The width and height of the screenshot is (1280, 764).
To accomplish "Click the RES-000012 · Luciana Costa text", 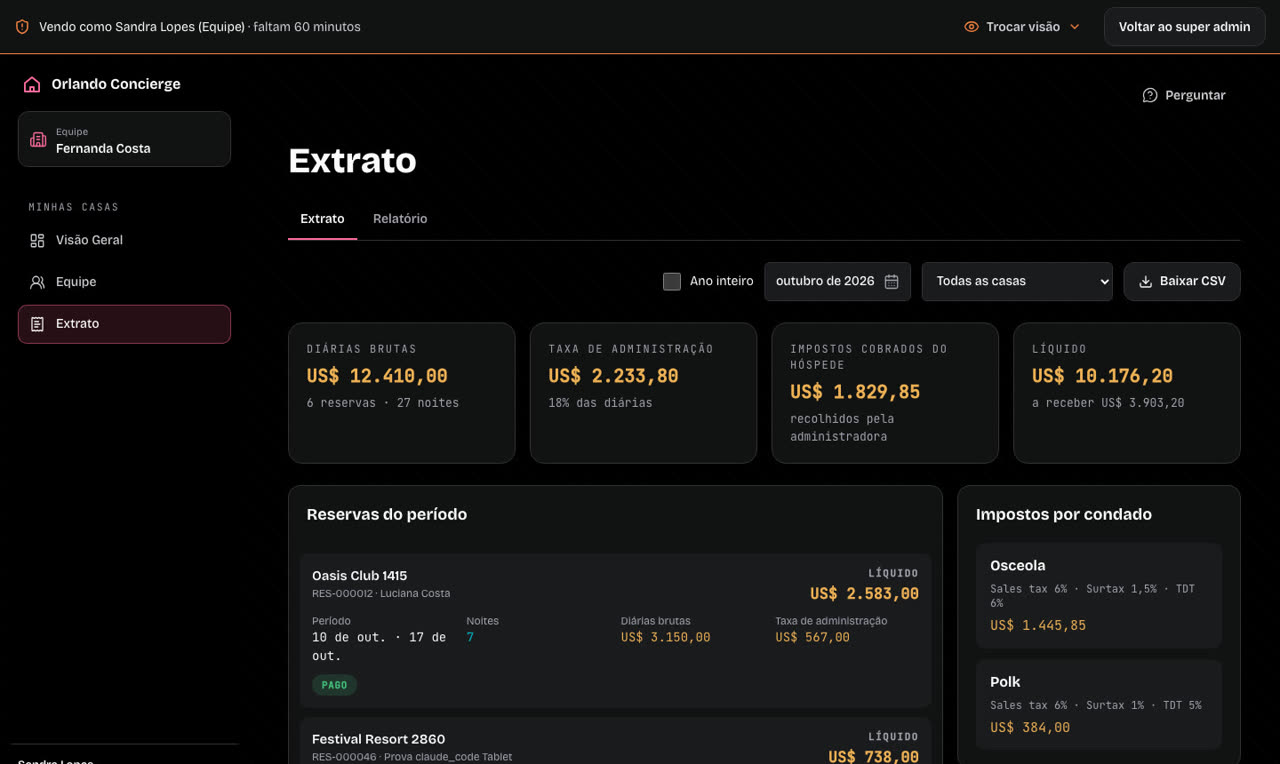I will point(381,593).
